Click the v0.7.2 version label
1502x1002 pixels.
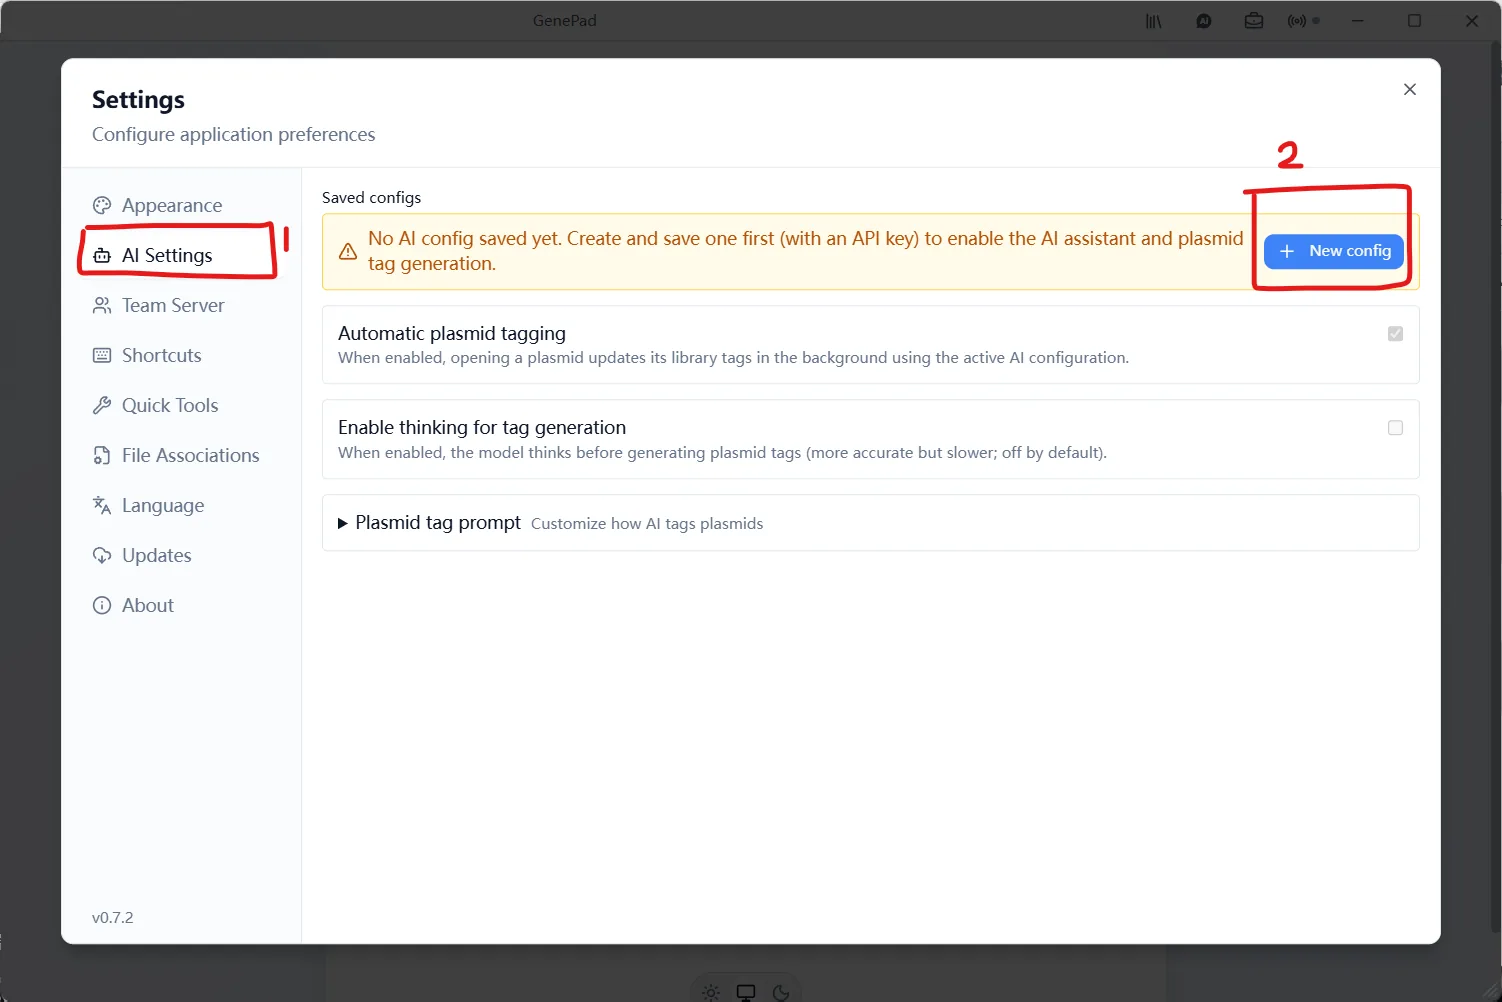[x=112, y=918]
